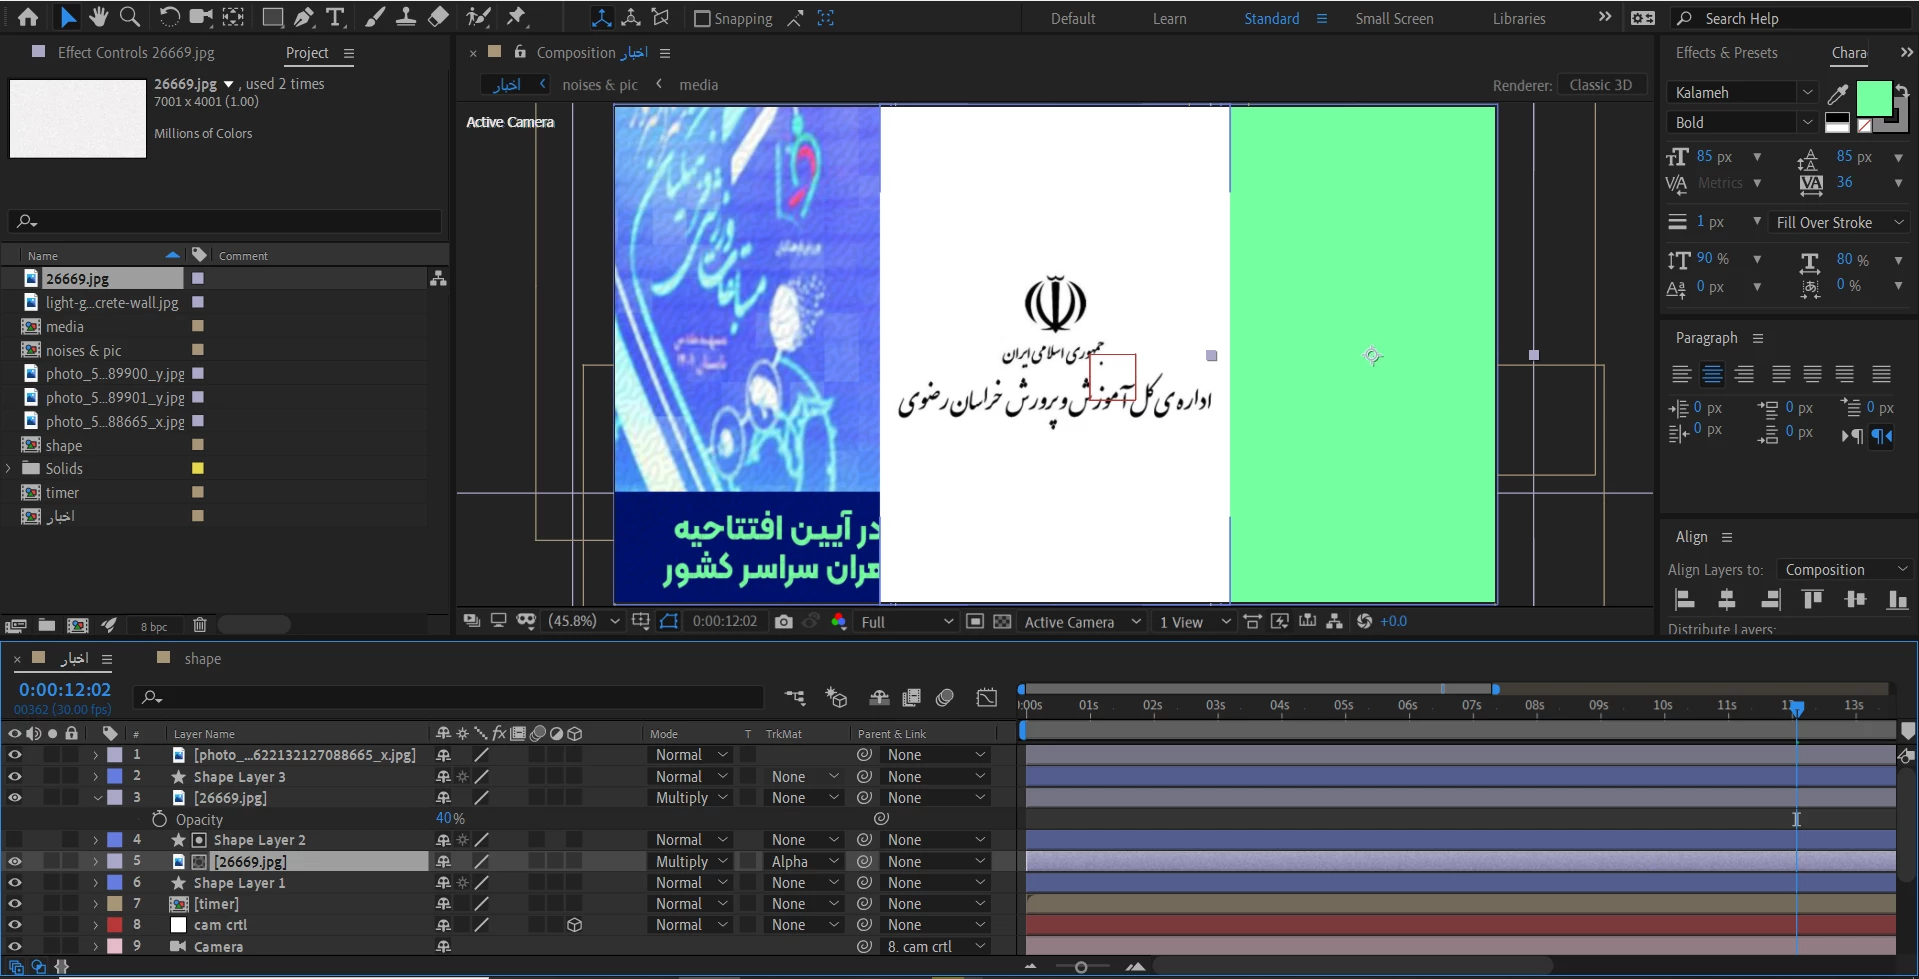Viewport: 1919px width, 979px height.
Task: Click the current time 0:00:12:02 in timeline
Action: [65, 689]
